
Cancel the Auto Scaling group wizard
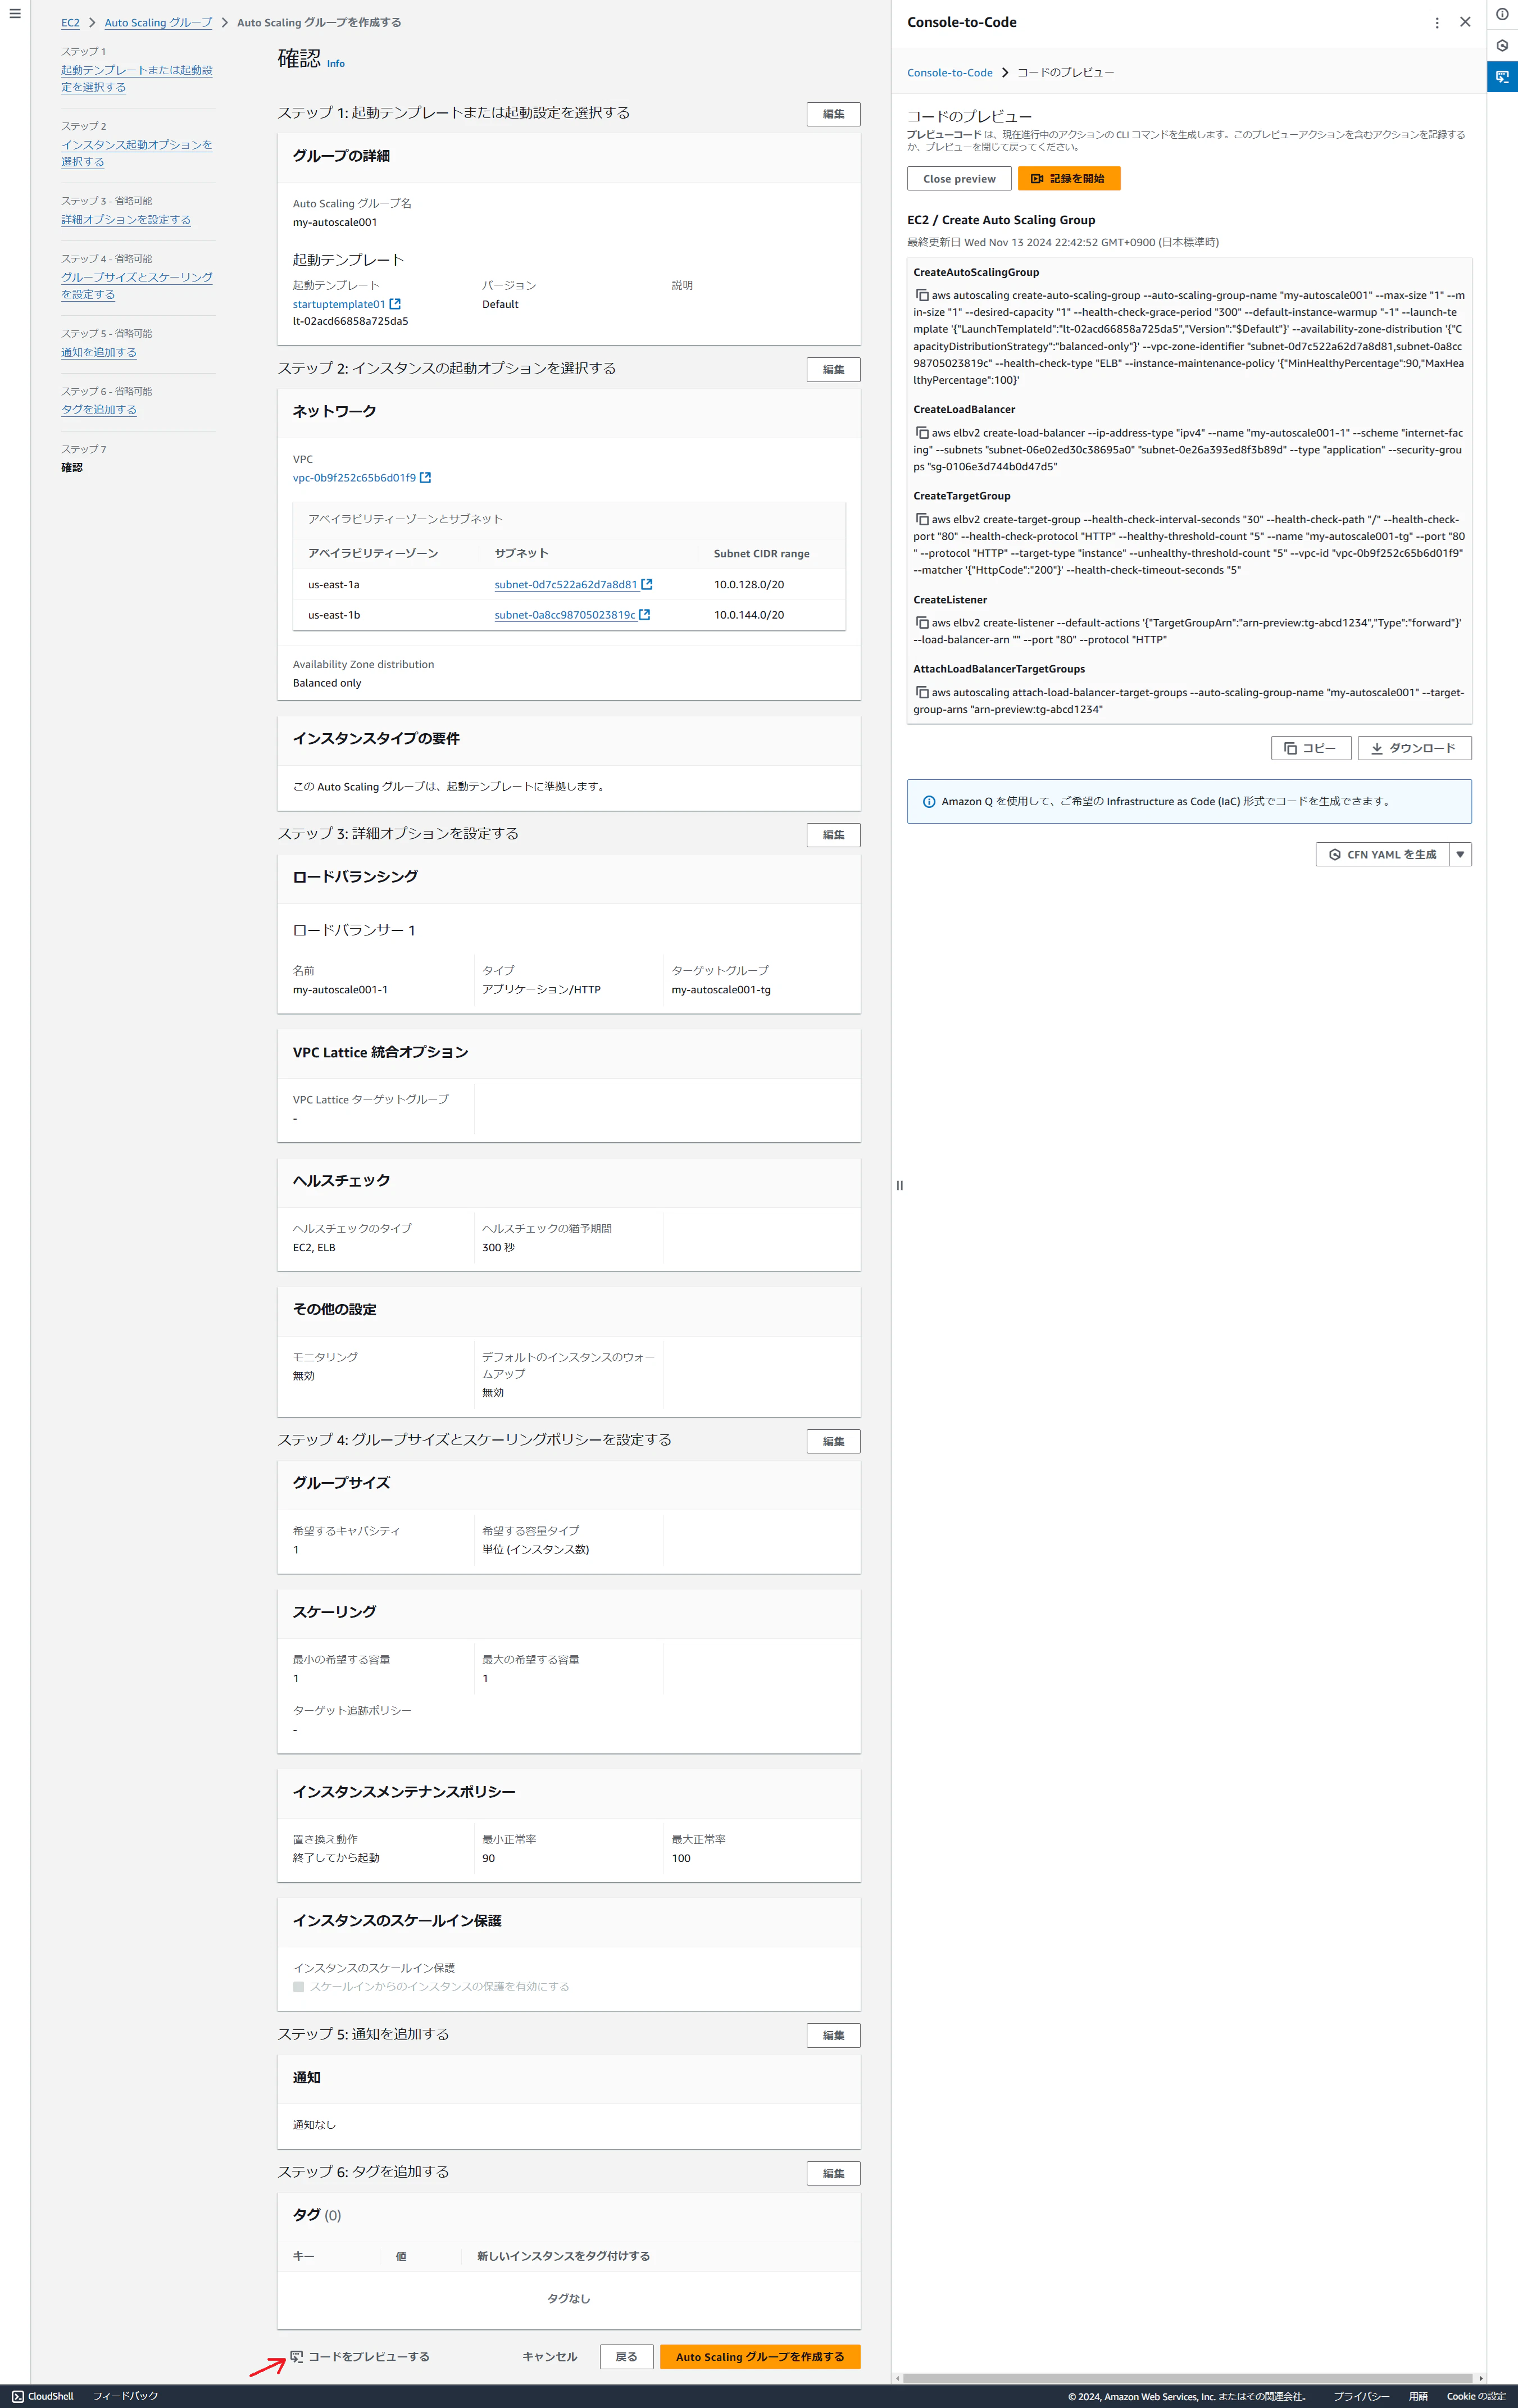click(550, 2357)
